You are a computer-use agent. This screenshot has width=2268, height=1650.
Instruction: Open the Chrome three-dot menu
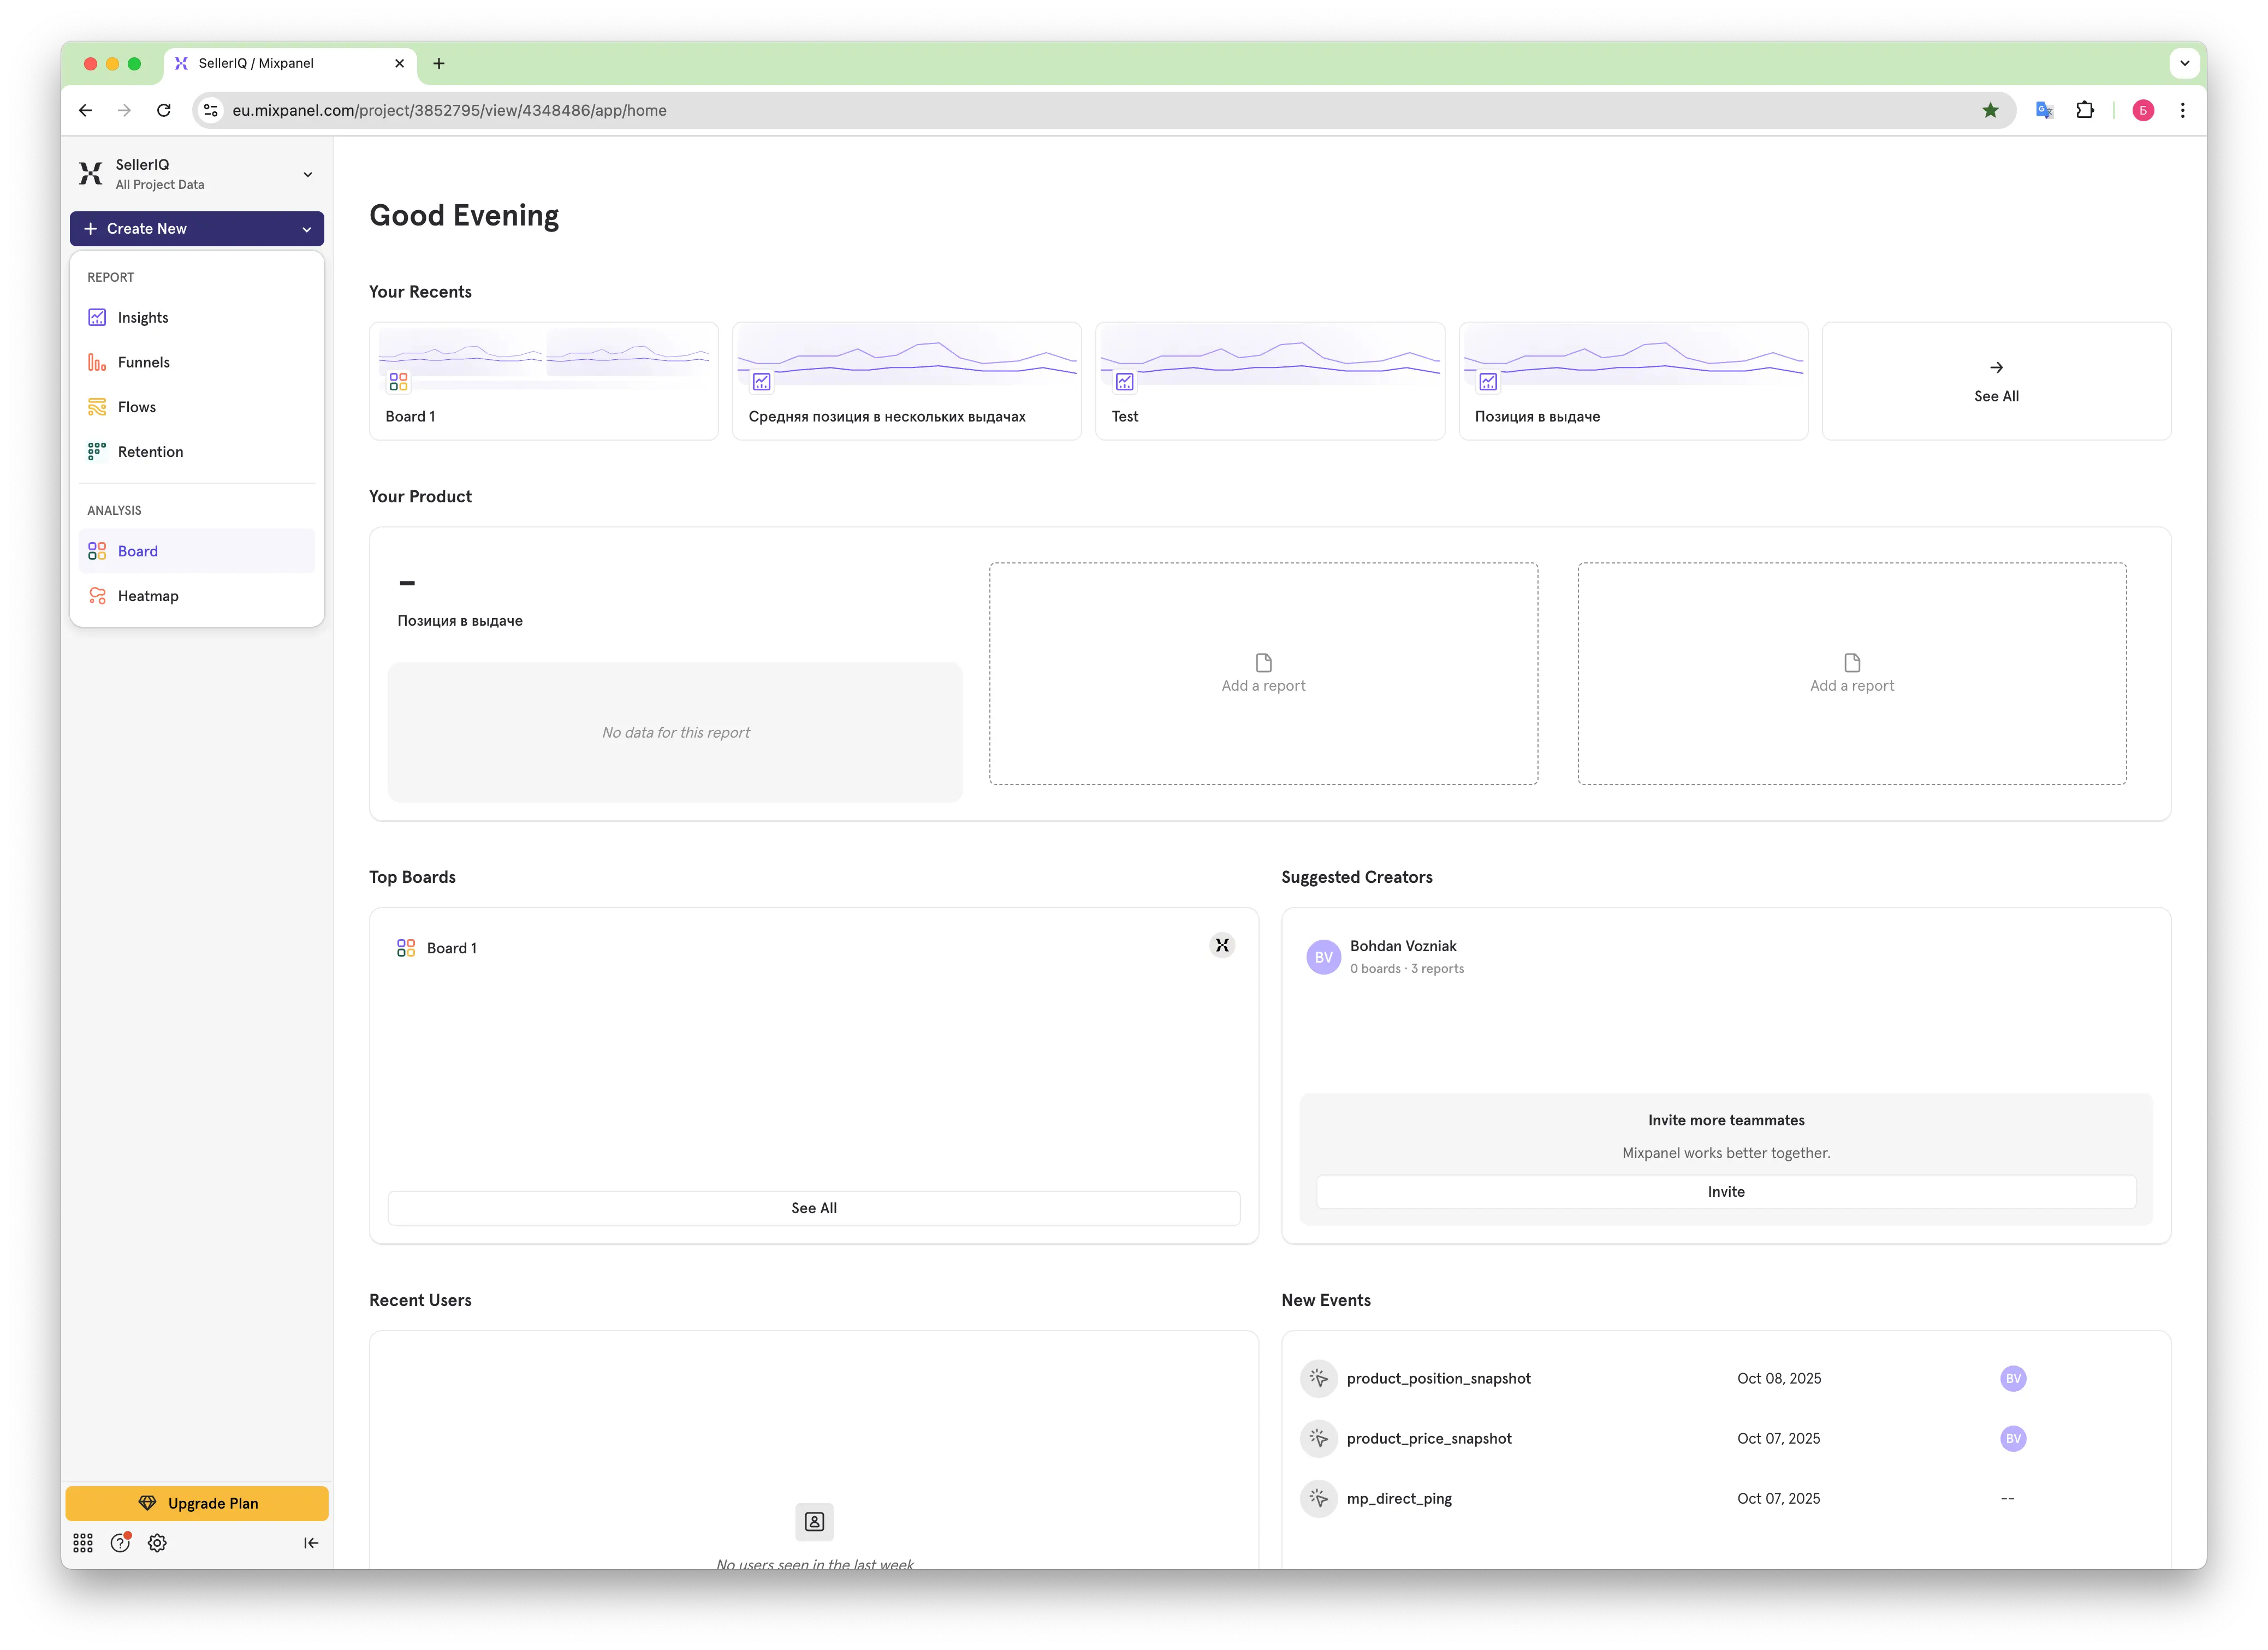pyautogui.click(x=2183, y=111)
